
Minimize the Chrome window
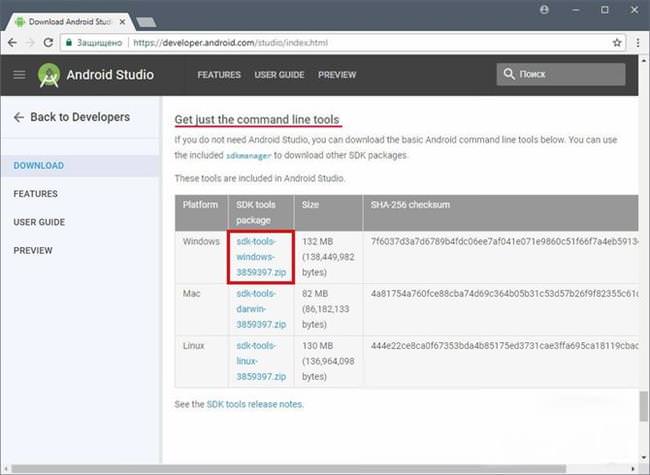coord(575,10)
